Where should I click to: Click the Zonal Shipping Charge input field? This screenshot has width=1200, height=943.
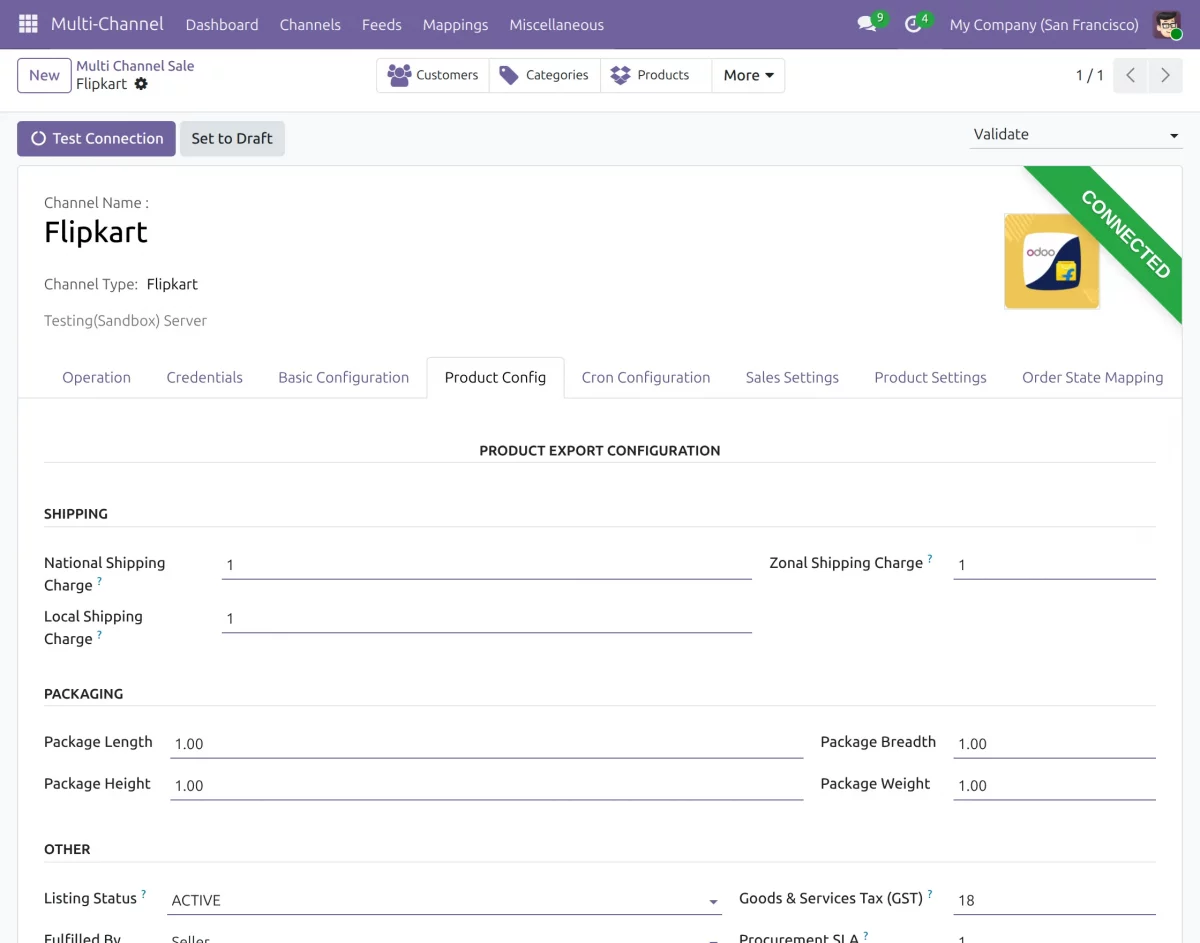click(1054, 565)
